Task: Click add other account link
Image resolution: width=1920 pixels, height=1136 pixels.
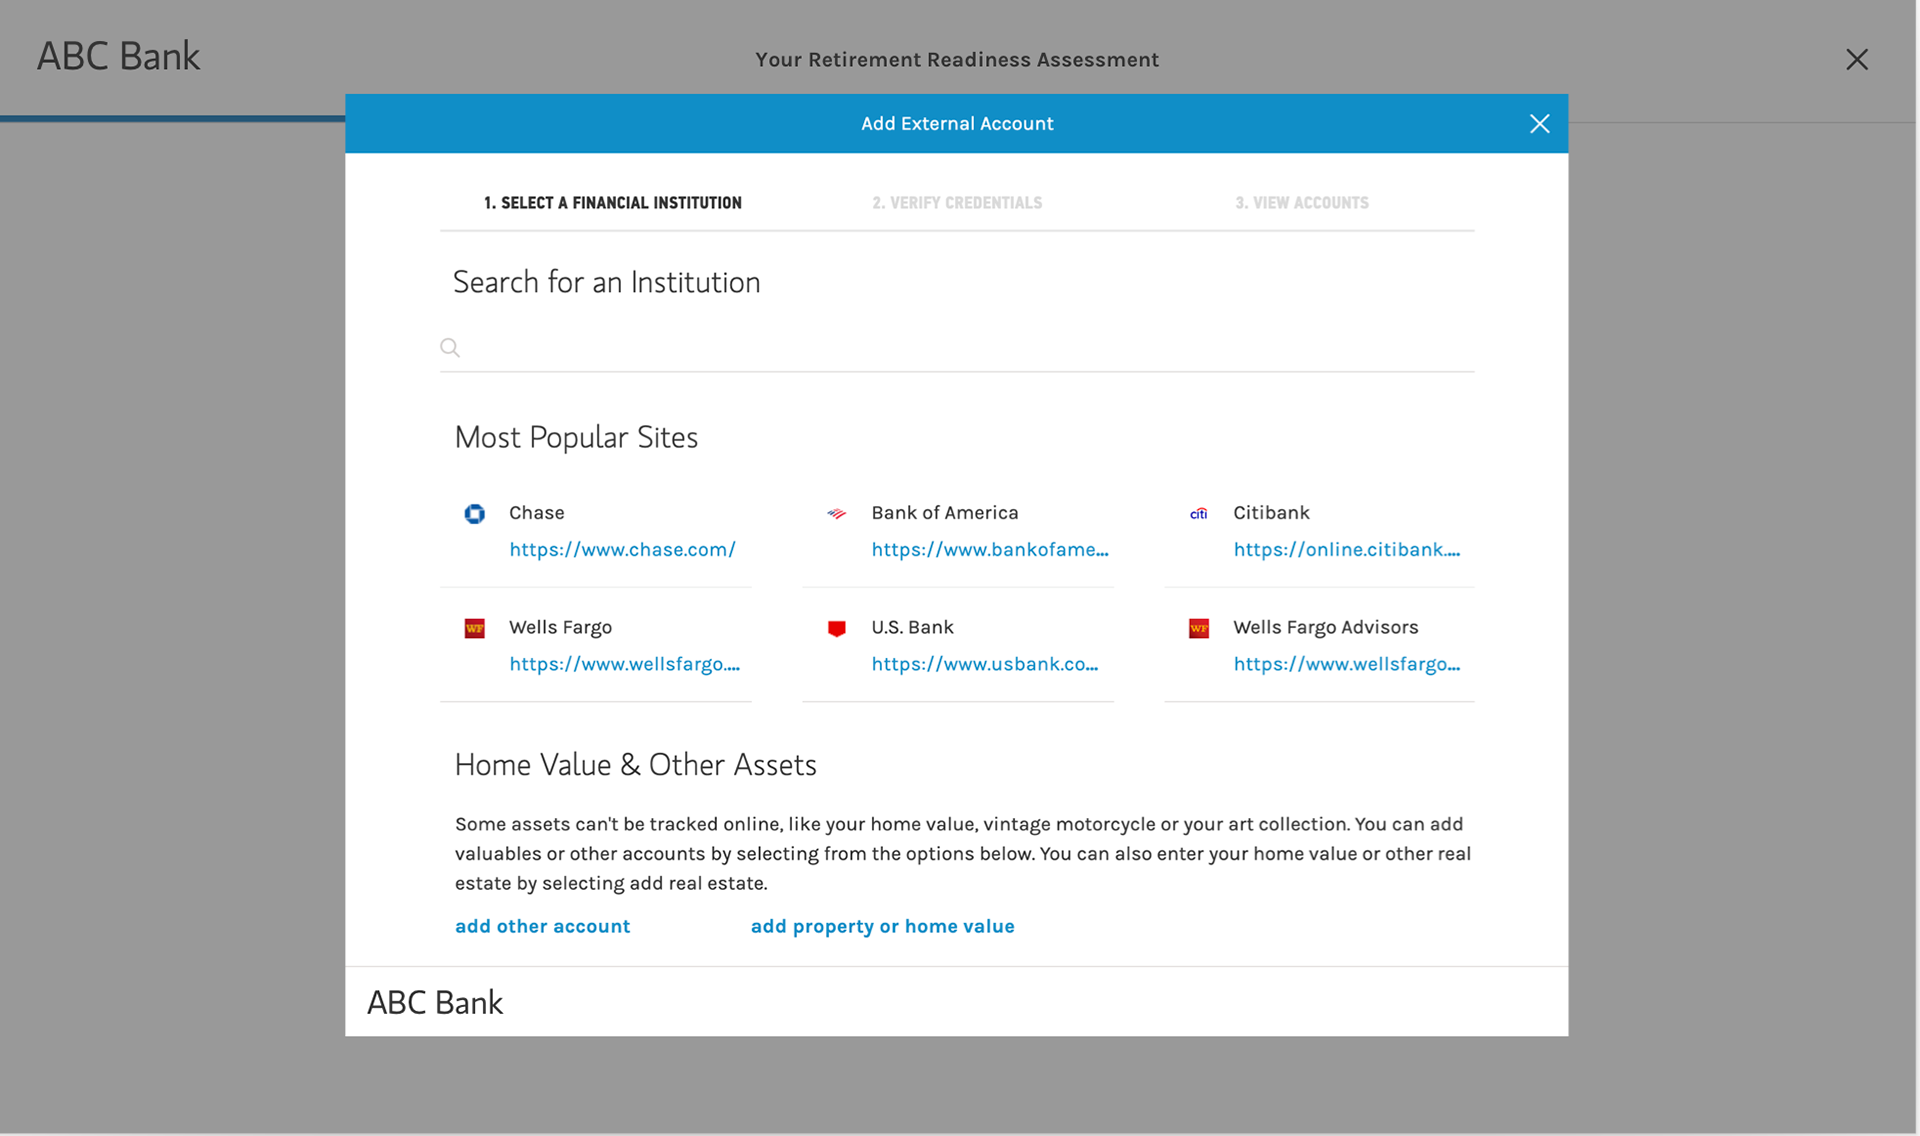Action: pyautogui.click(x=543, y=926)
